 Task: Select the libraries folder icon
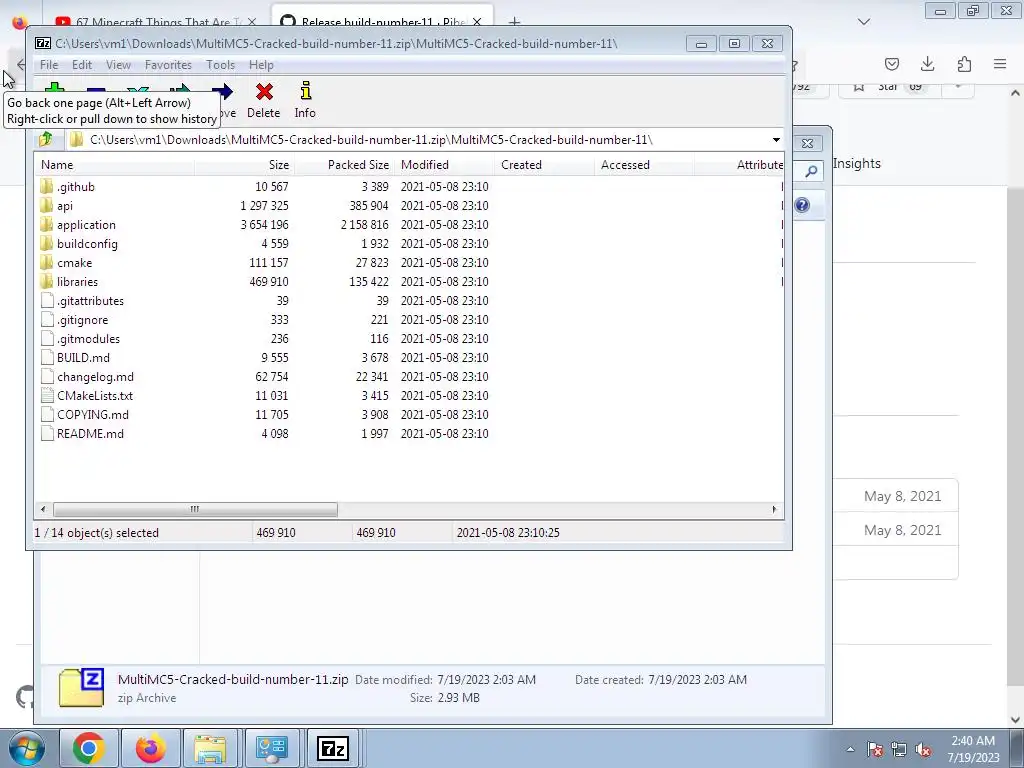point(46,281)
